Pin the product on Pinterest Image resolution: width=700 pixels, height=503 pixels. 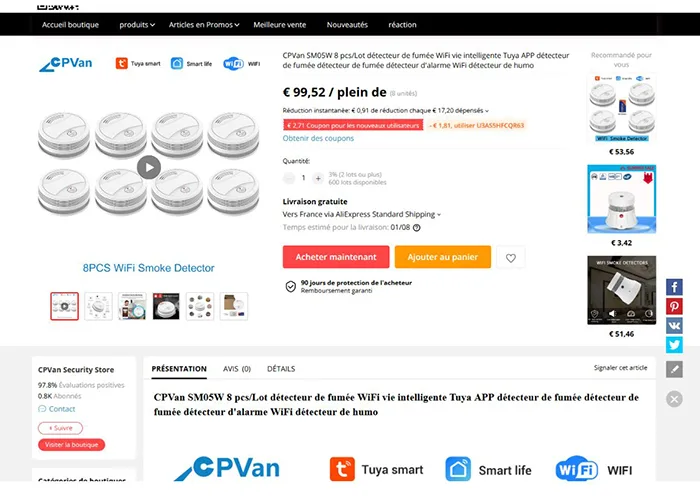pos(674,307)
